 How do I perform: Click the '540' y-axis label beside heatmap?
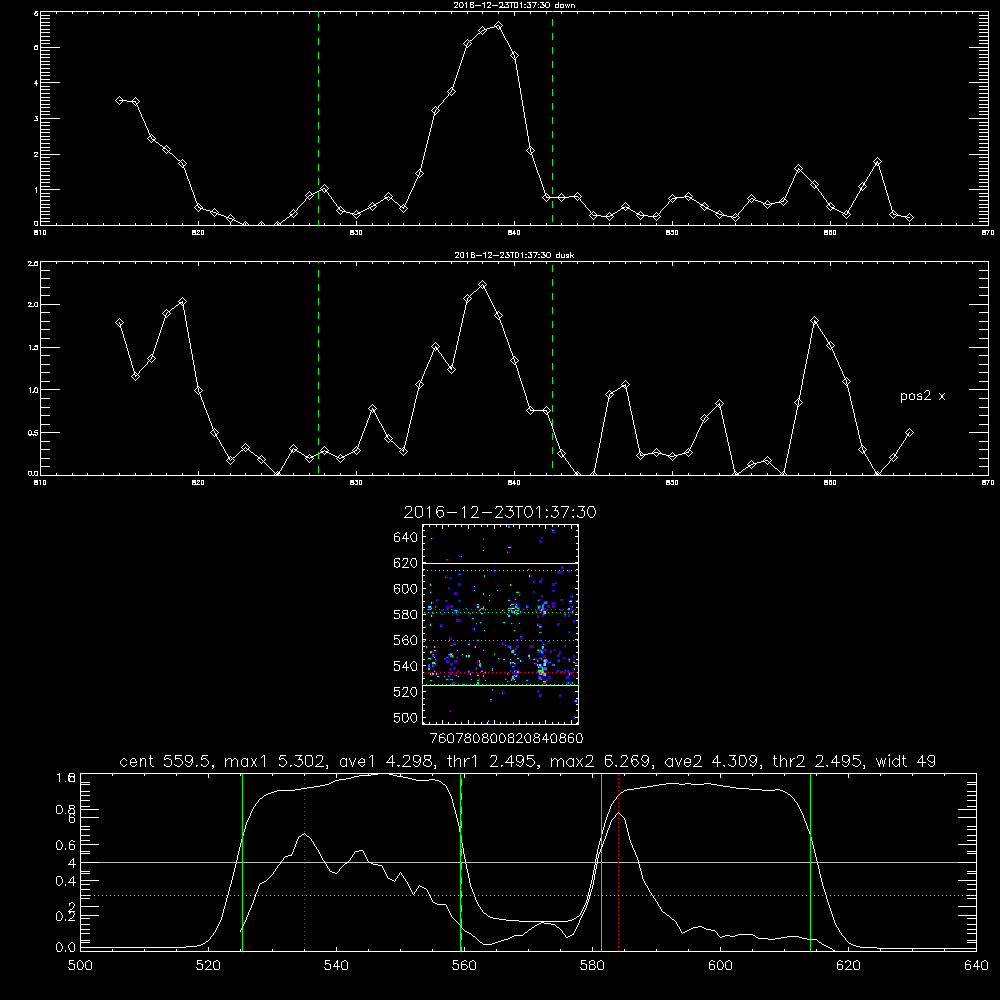406,666
